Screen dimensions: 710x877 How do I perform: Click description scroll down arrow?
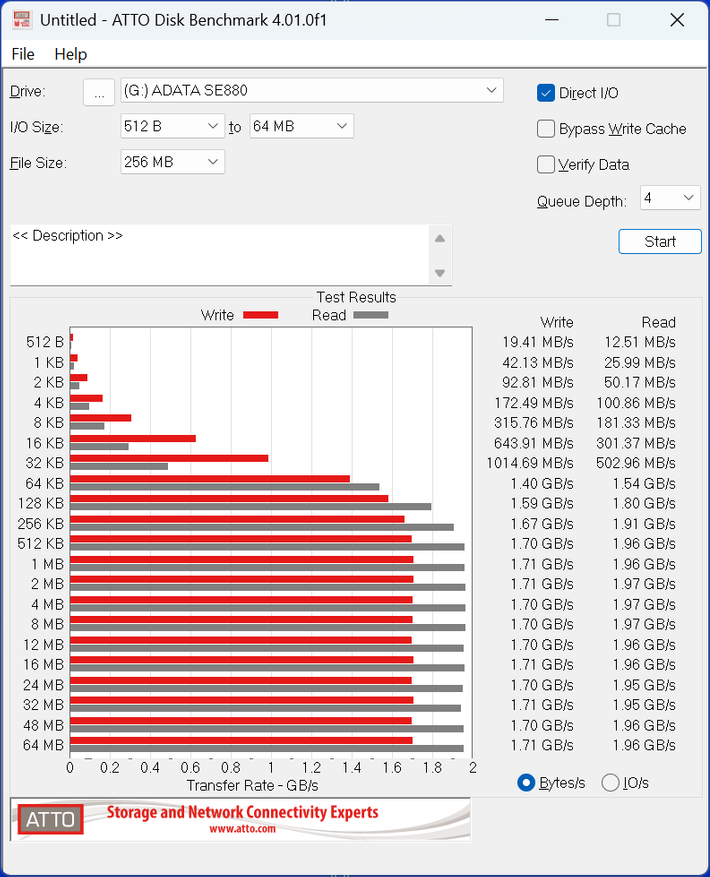coord(440,273)
